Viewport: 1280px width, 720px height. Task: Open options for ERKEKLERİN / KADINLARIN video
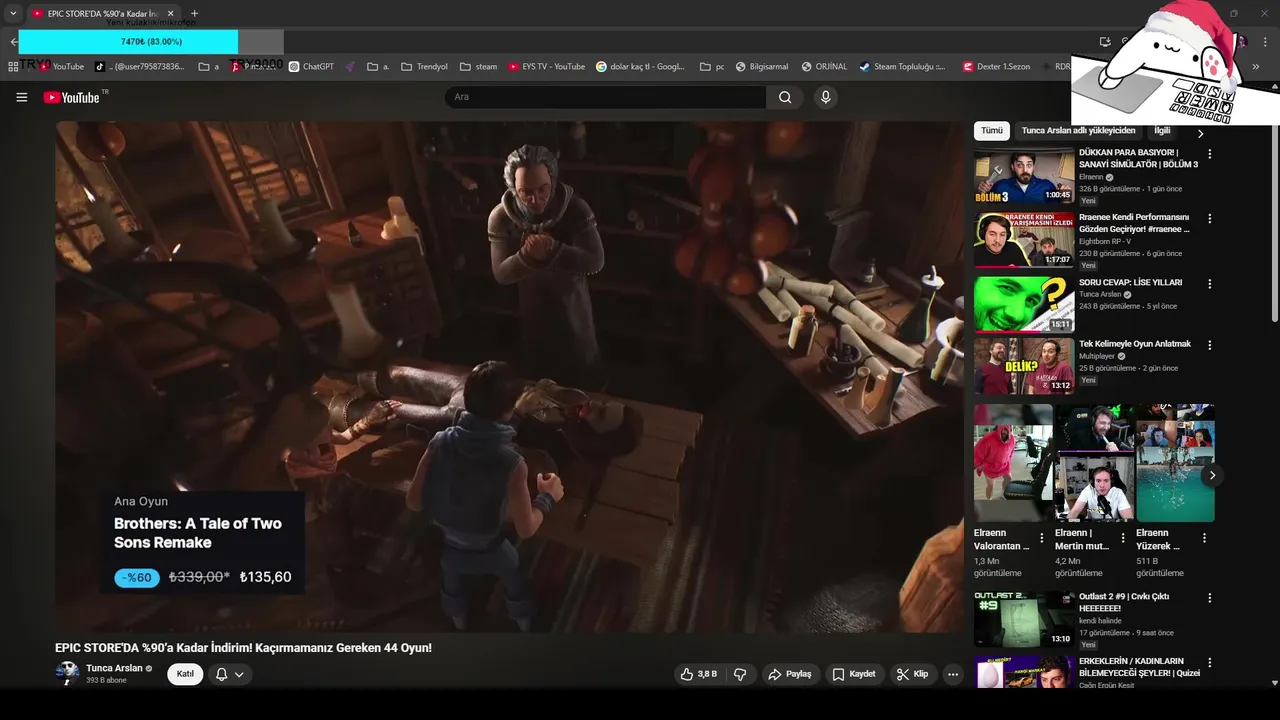click(x=1209, y=663)
